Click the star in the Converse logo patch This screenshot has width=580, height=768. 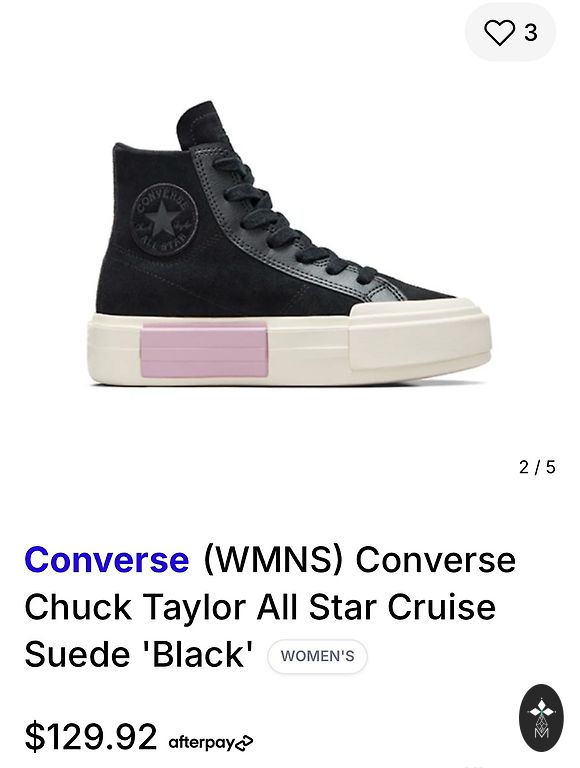pos(164,219)
